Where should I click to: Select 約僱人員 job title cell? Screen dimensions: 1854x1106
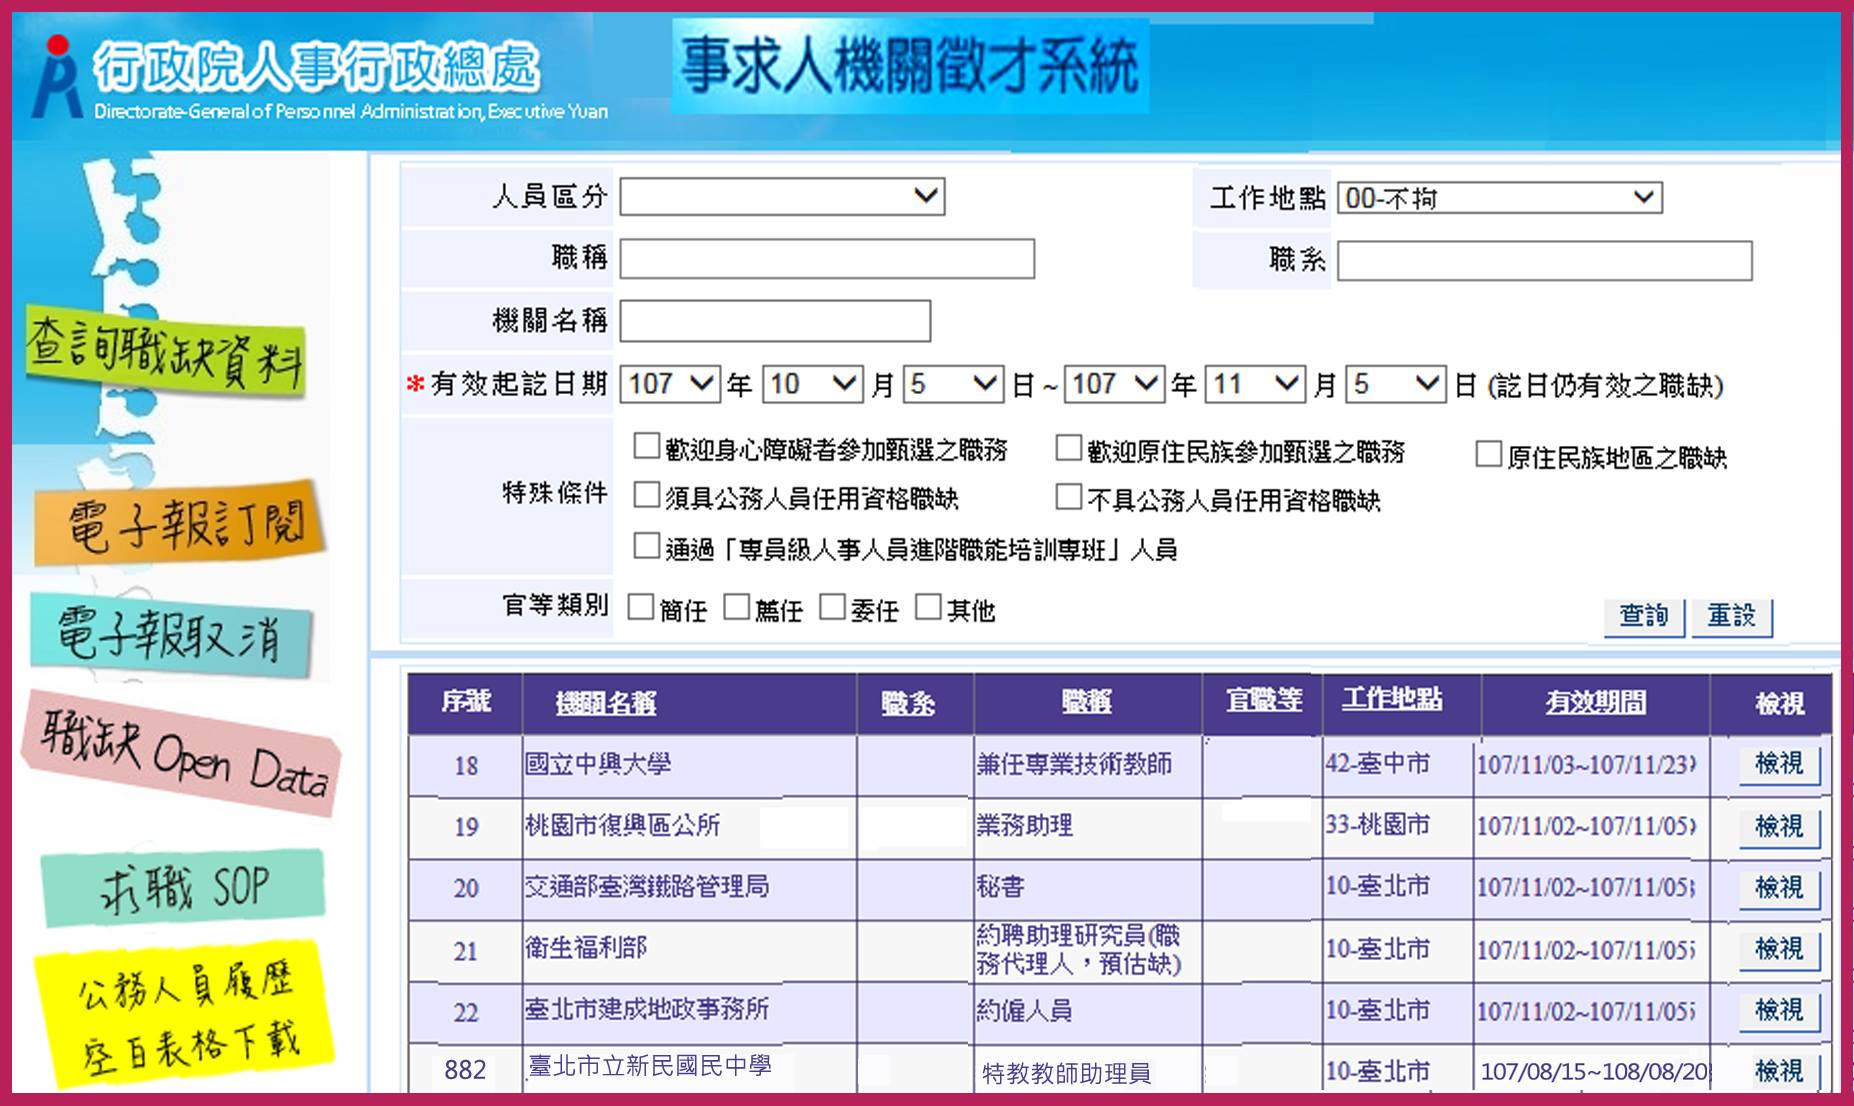tap(1088, 1011)
